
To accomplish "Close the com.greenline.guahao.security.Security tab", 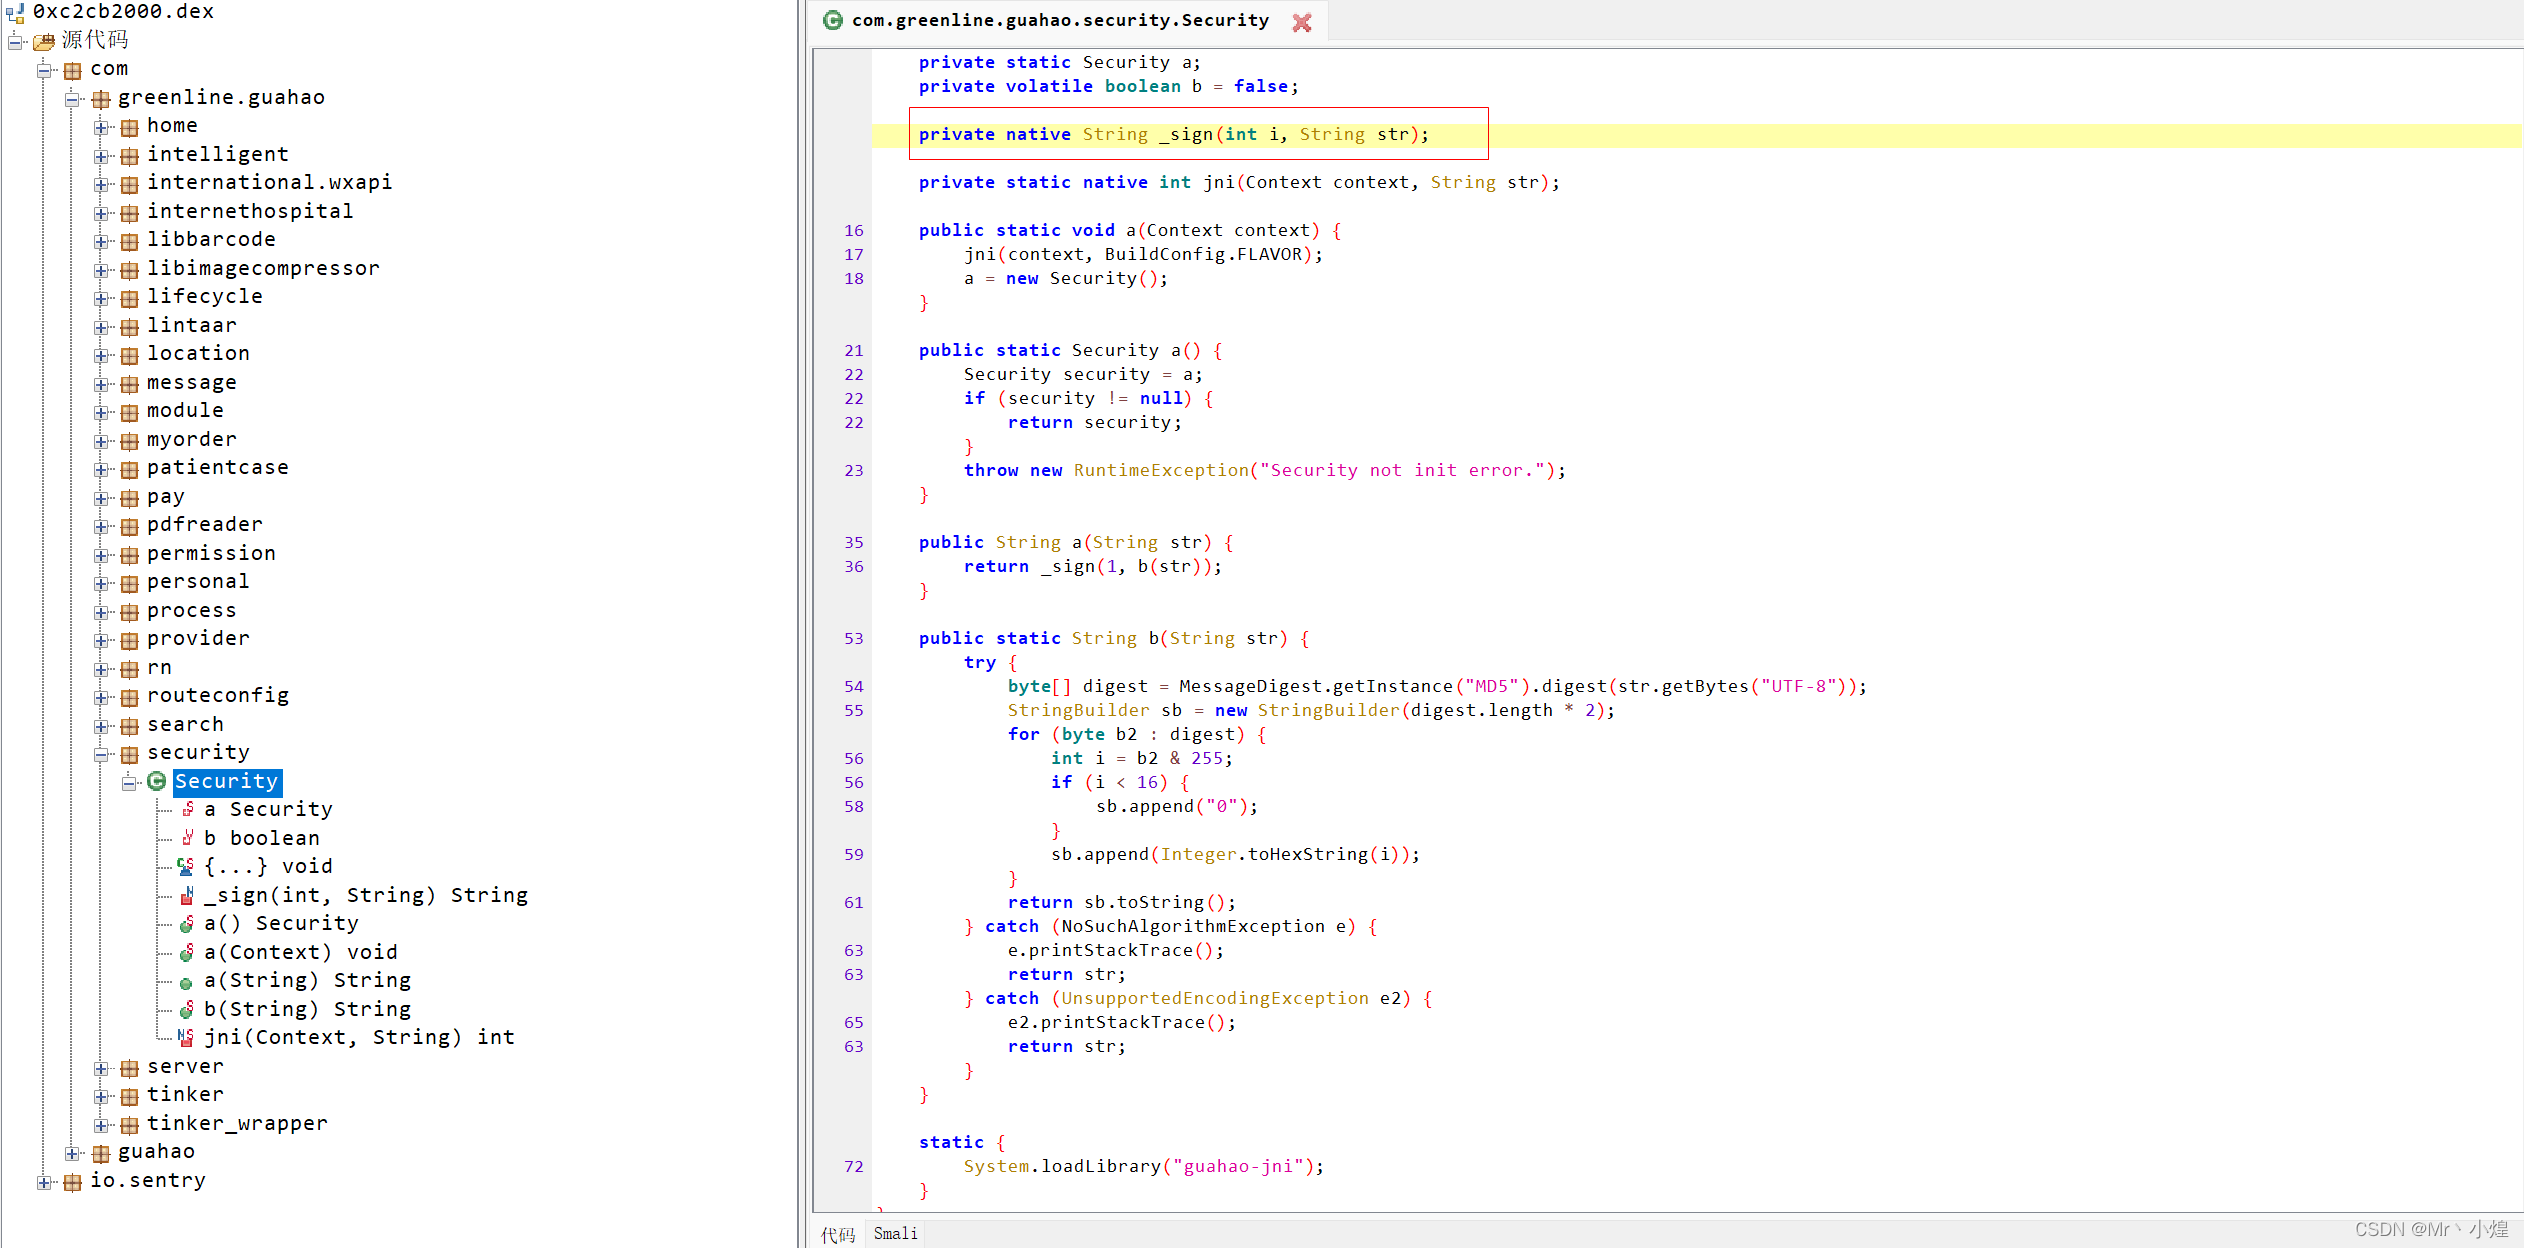I will pos(1301,22).
